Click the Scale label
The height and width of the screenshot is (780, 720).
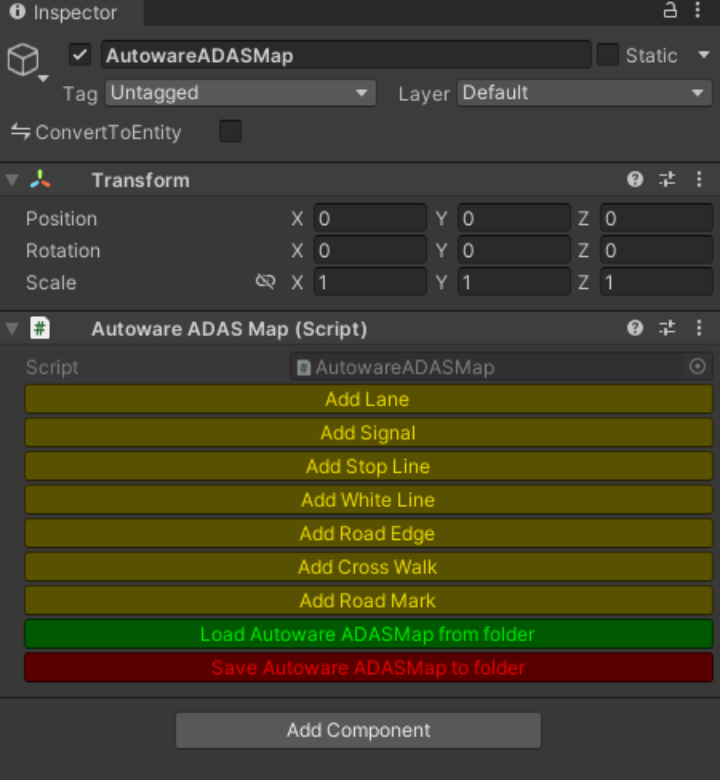51,283
